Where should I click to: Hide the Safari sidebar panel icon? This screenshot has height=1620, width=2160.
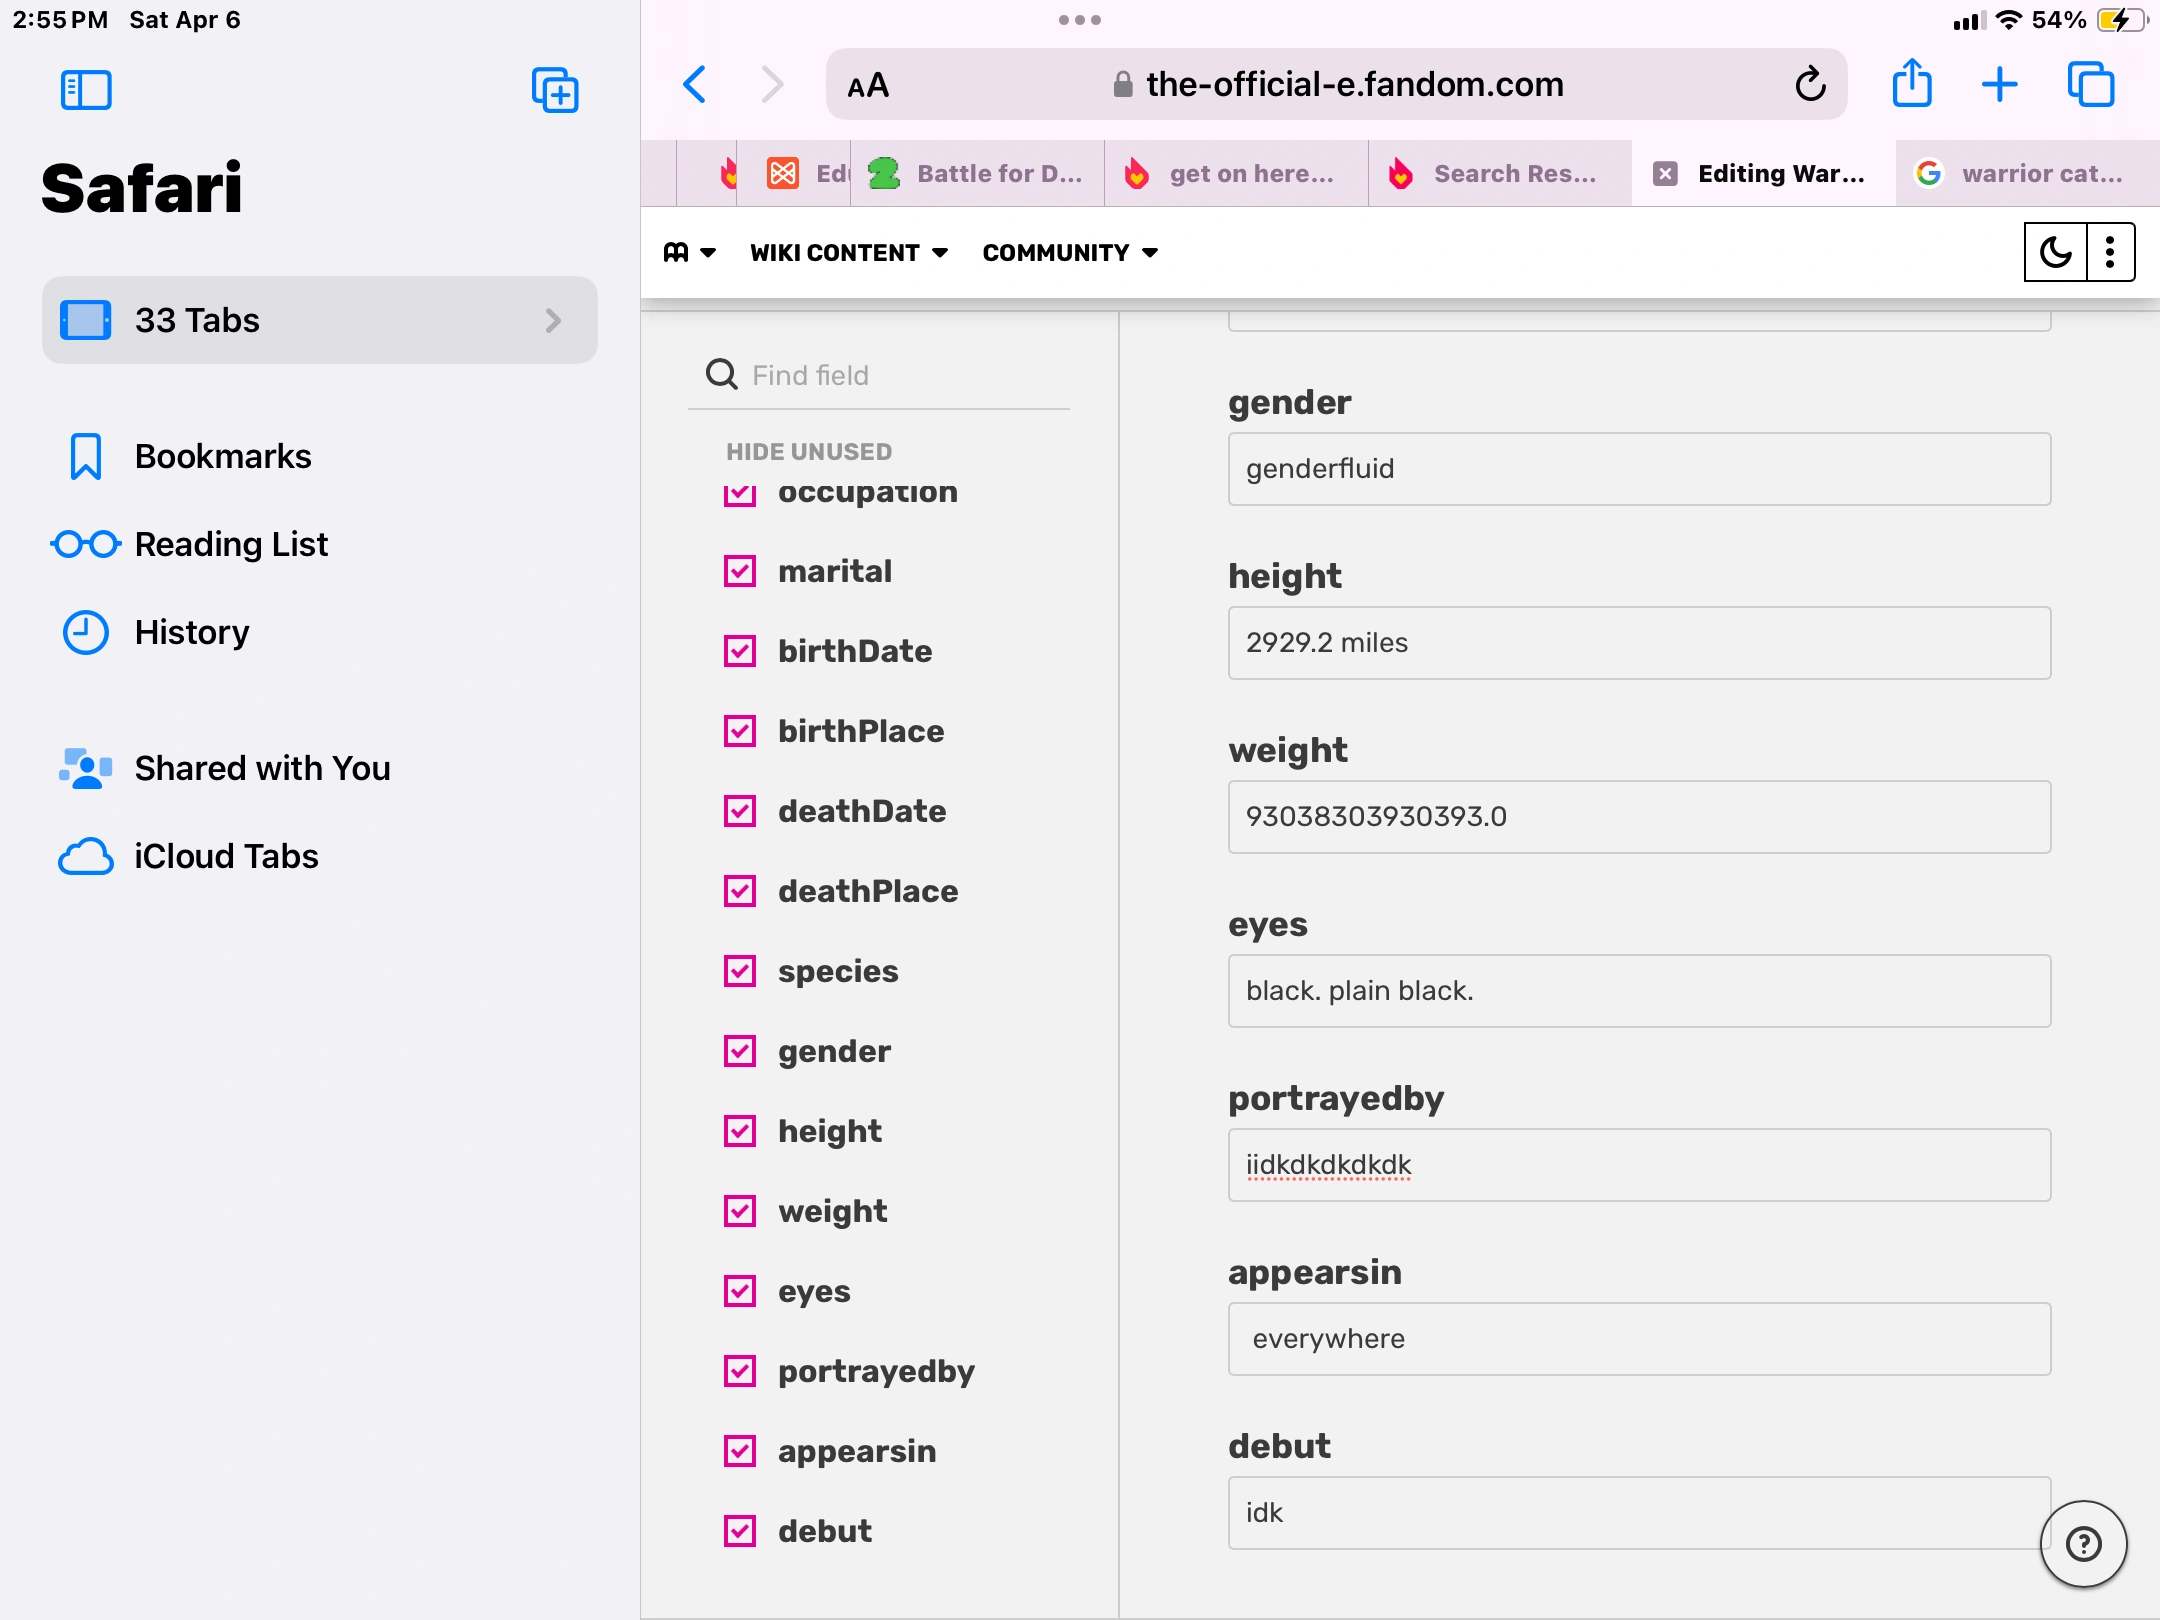click(x=86, y=90)
